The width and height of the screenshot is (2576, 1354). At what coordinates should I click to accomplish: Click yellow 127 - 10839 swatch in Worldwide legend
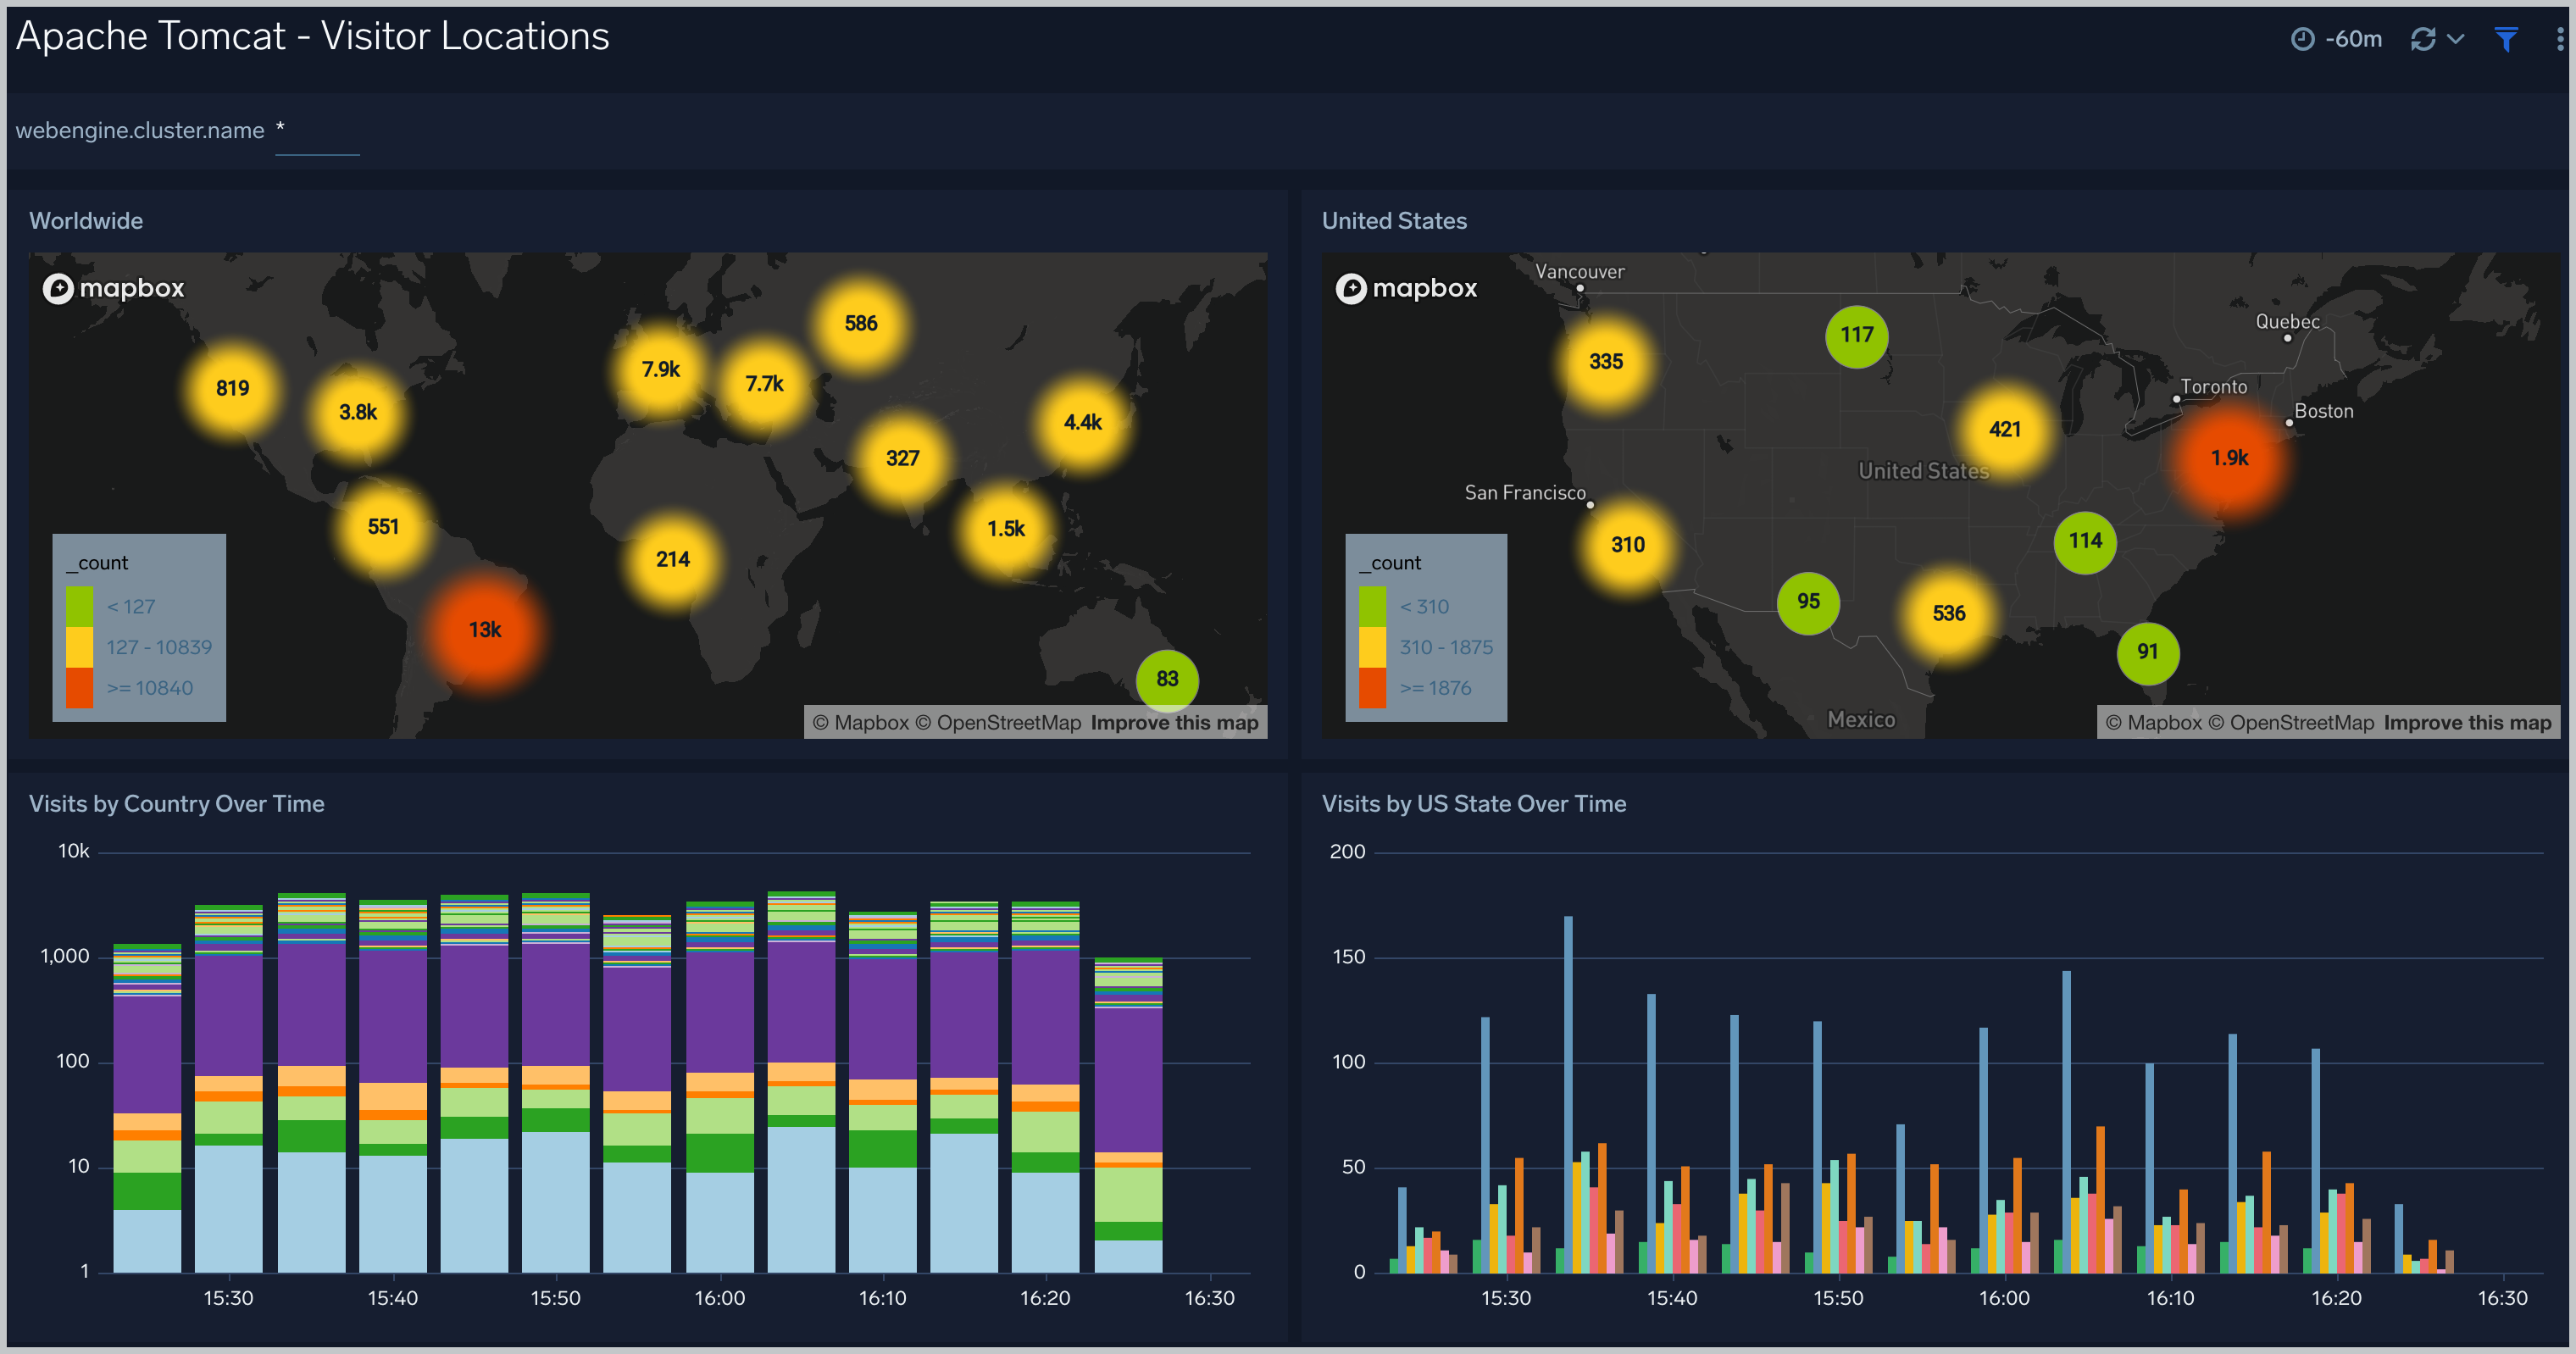80,647
